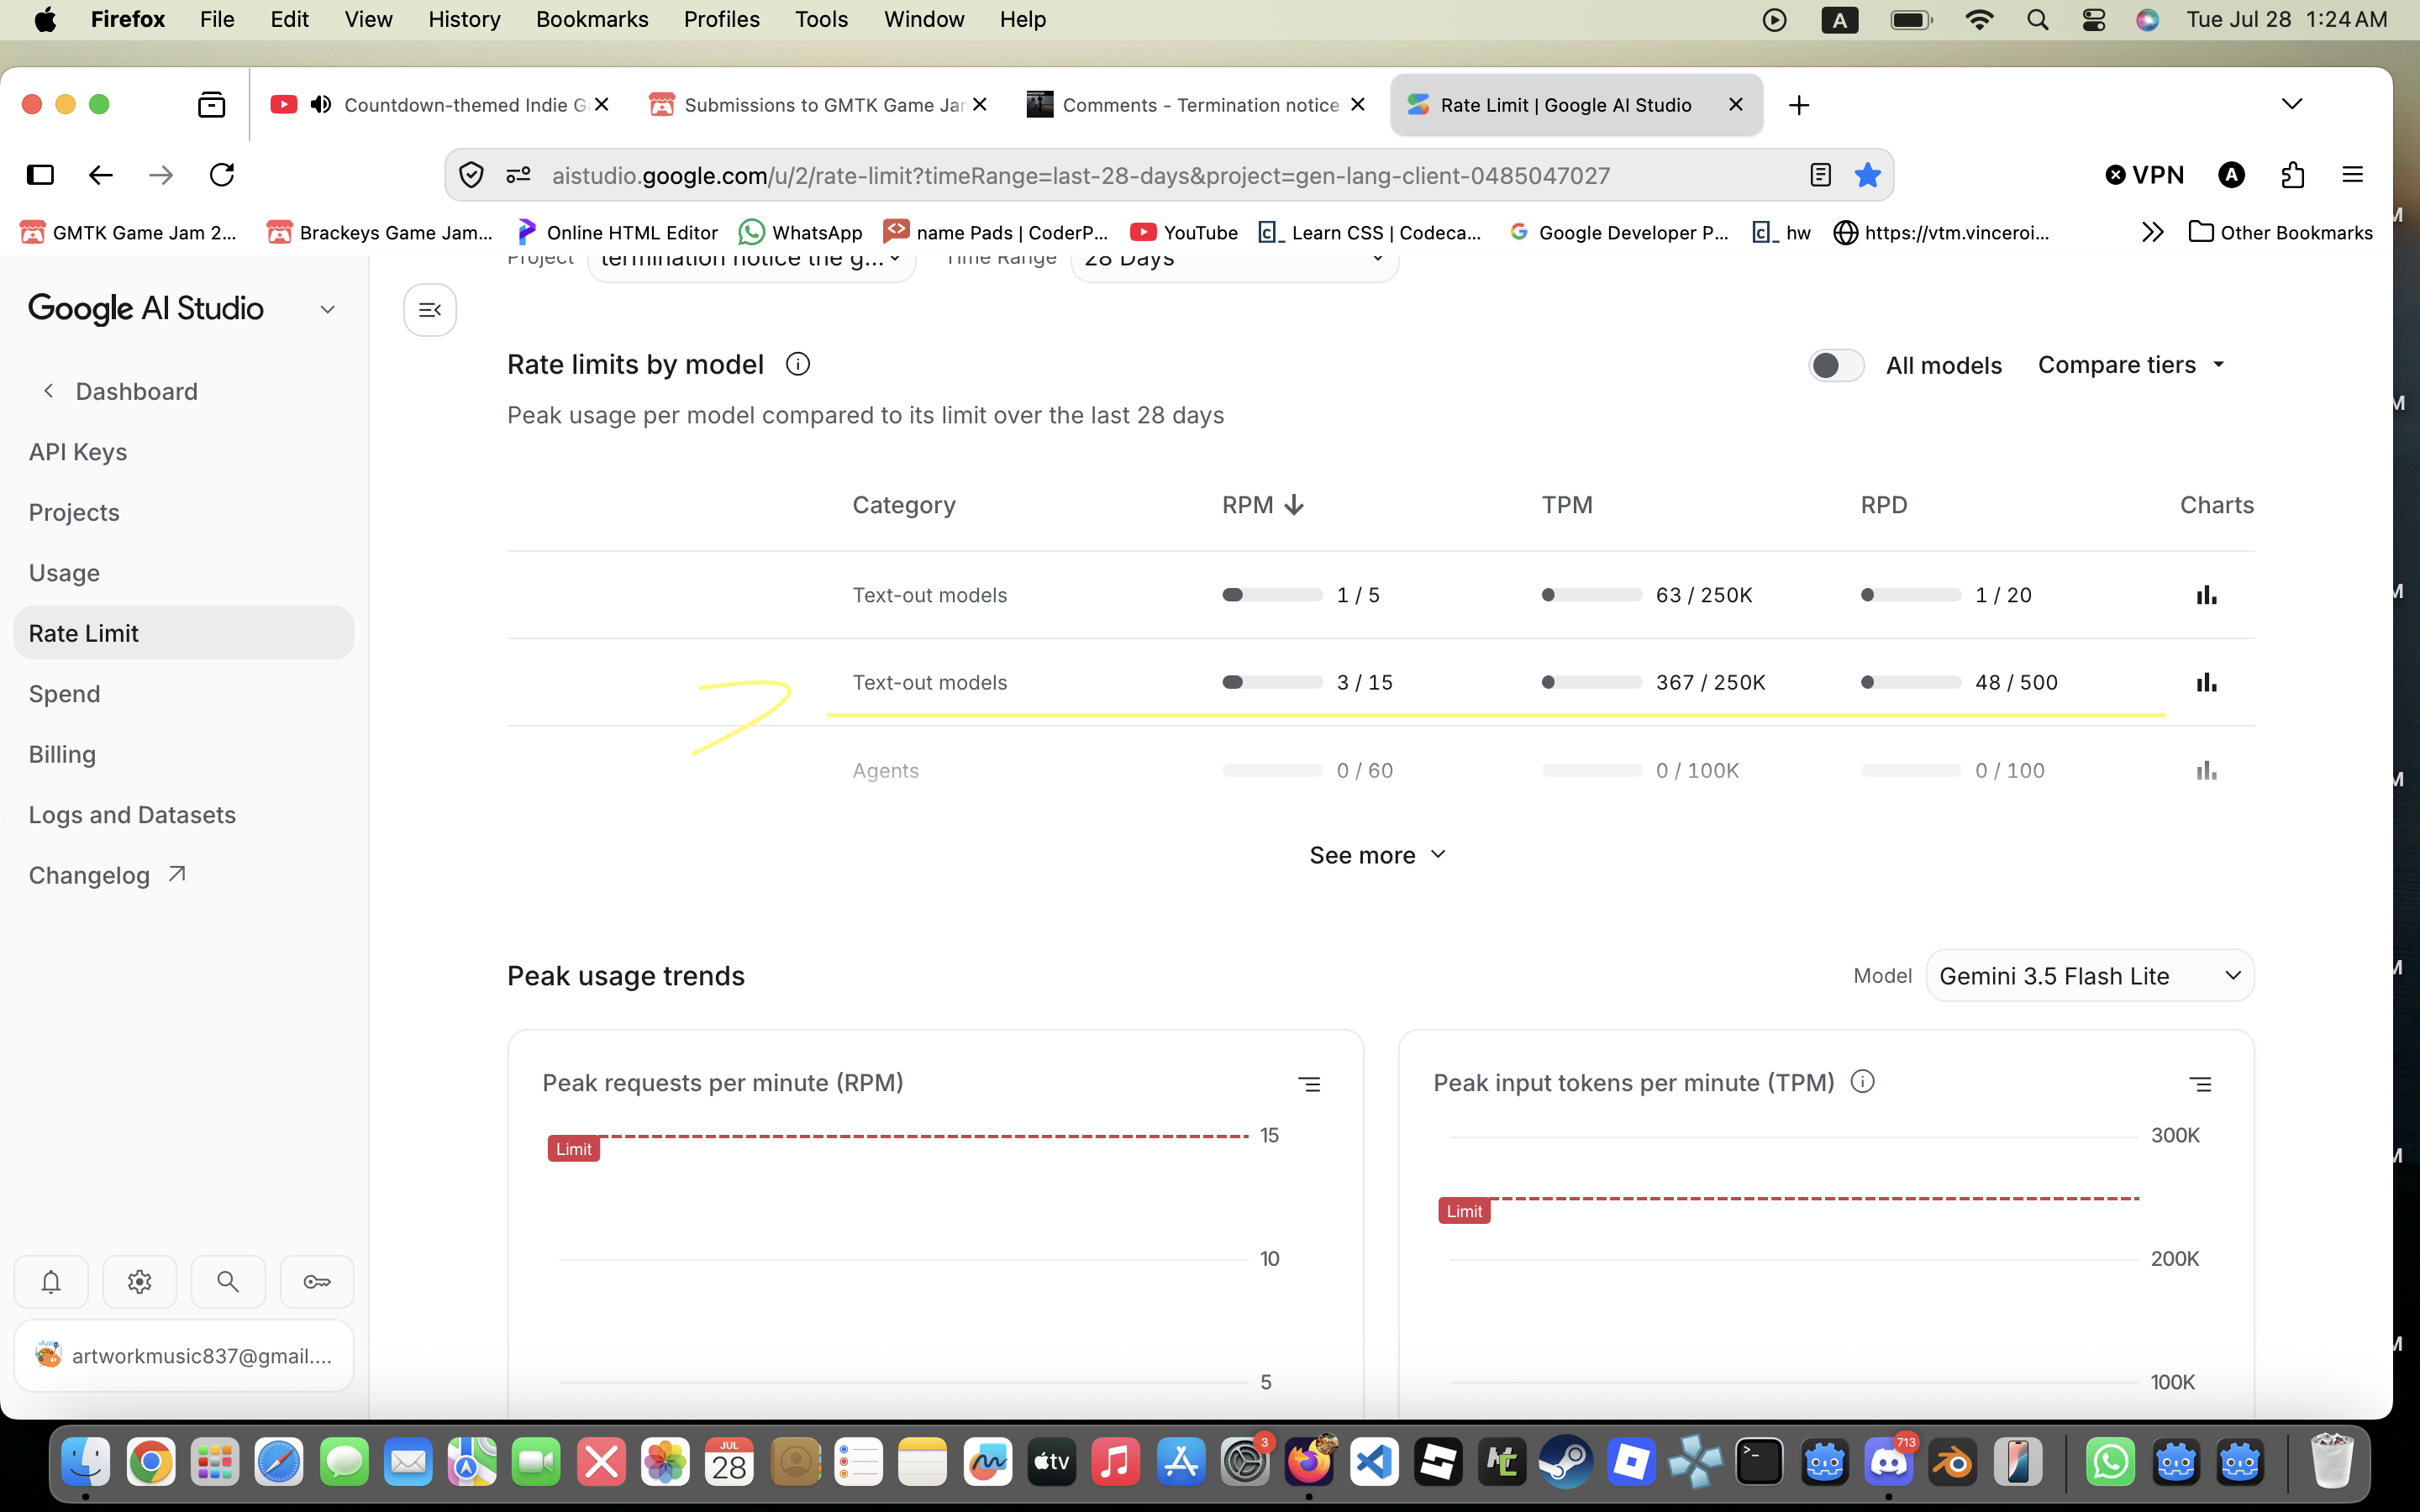This screenshot has width=2420, height=1512.
Task: Go back to the previous page
Action: (100, 175)
